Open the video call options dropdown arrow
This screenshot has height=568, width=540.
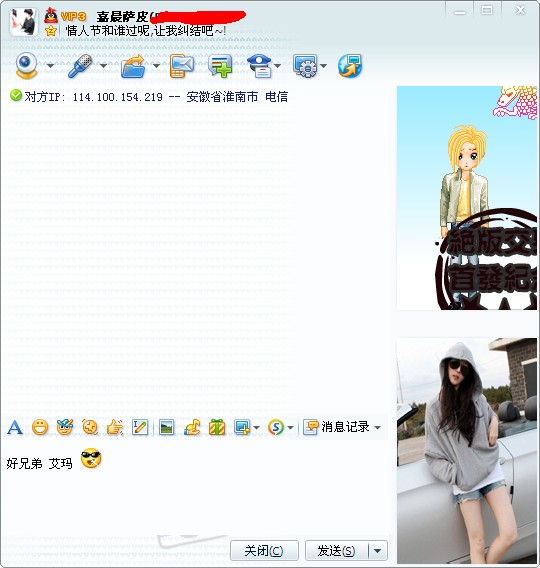pyautogui.click(x=50, y=66)
